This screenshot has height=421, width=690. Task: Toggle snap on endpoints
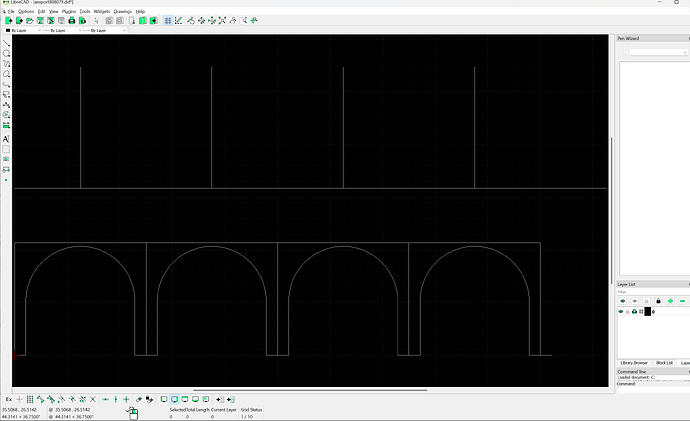tap(40, 399)
